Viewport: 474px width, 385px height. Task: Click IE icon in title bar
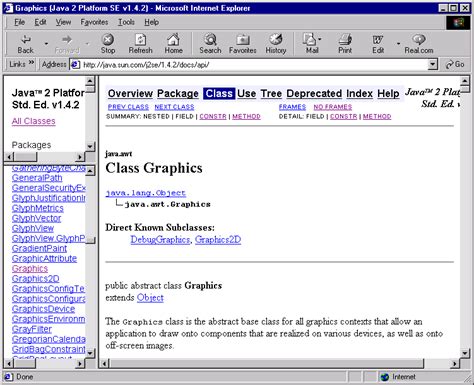pyautogui.click(x=8, y=8)
